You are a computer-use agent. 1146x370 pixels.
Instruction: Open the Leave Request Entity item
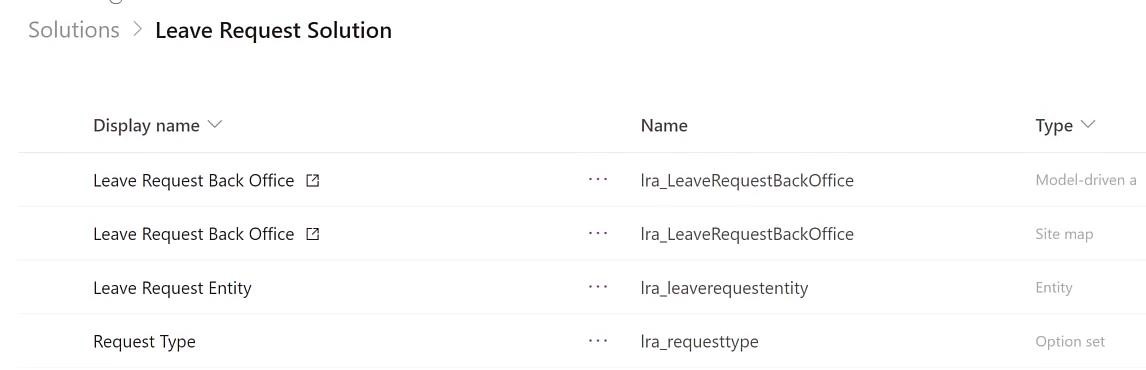(172, 288)
